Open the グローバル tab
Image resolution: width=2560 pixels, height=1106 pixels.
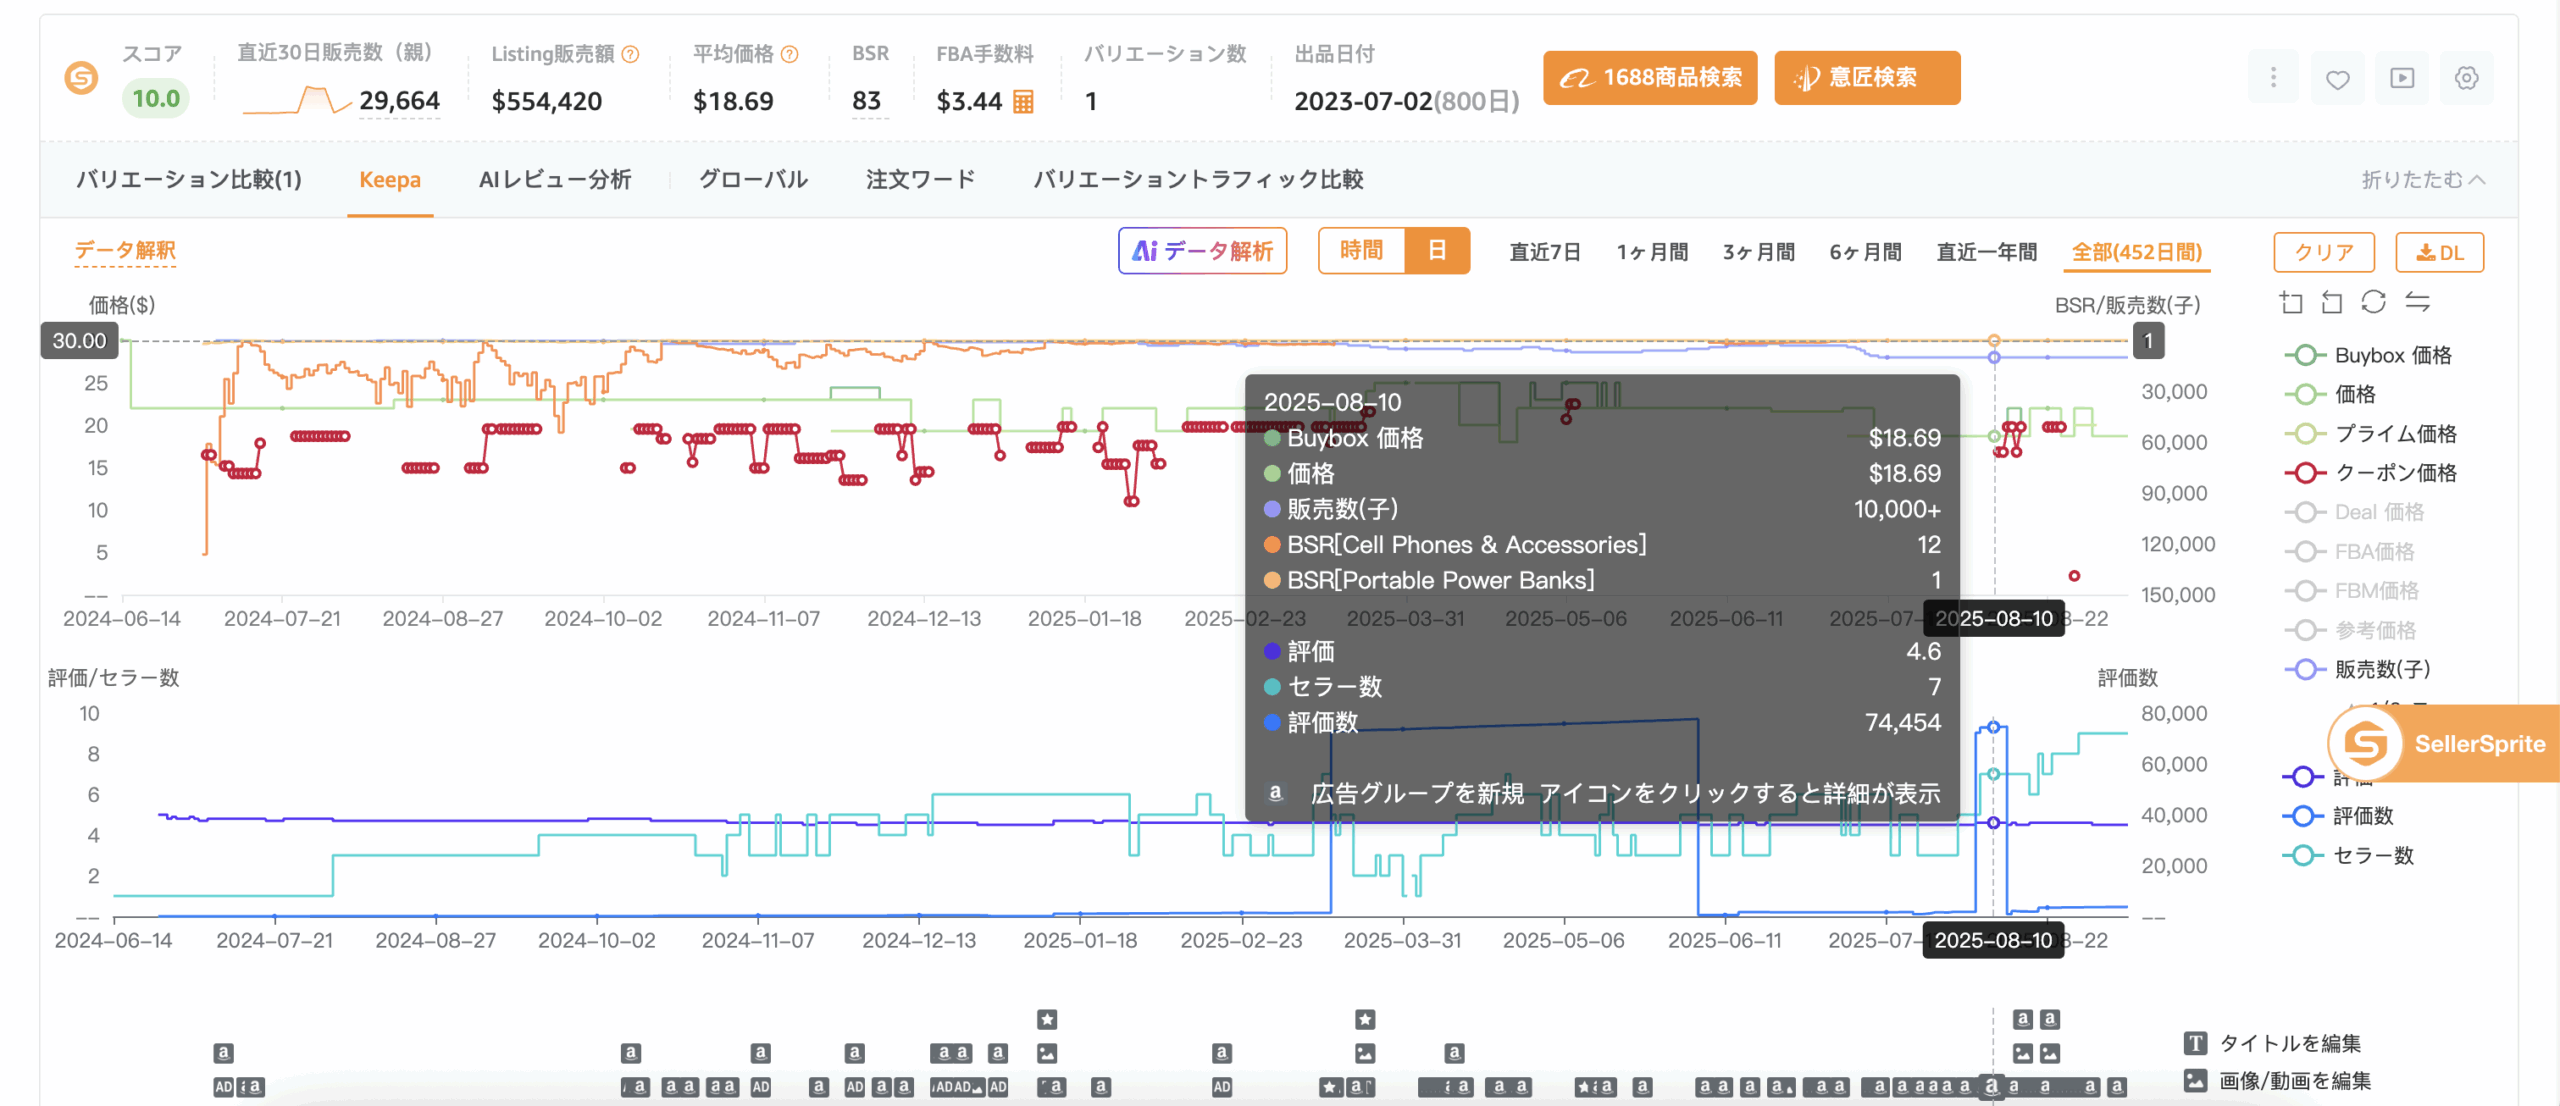coord(753,180)
